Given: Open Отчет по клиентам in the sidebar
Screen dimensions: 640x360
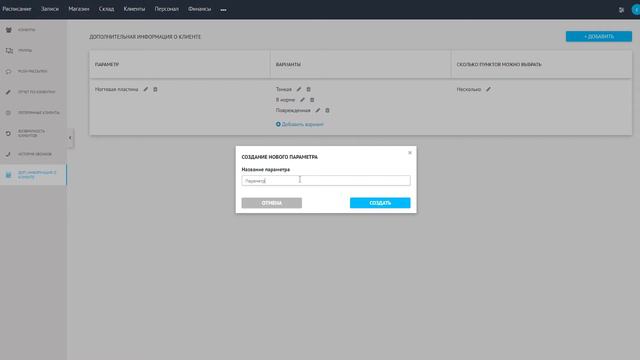Looking at the screenshot, I should tap(36, 92).
